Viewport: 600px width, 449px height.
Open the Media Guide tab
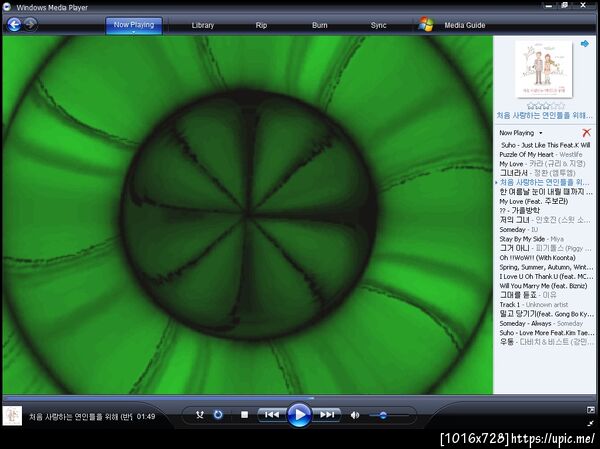(x=465, y=25)
